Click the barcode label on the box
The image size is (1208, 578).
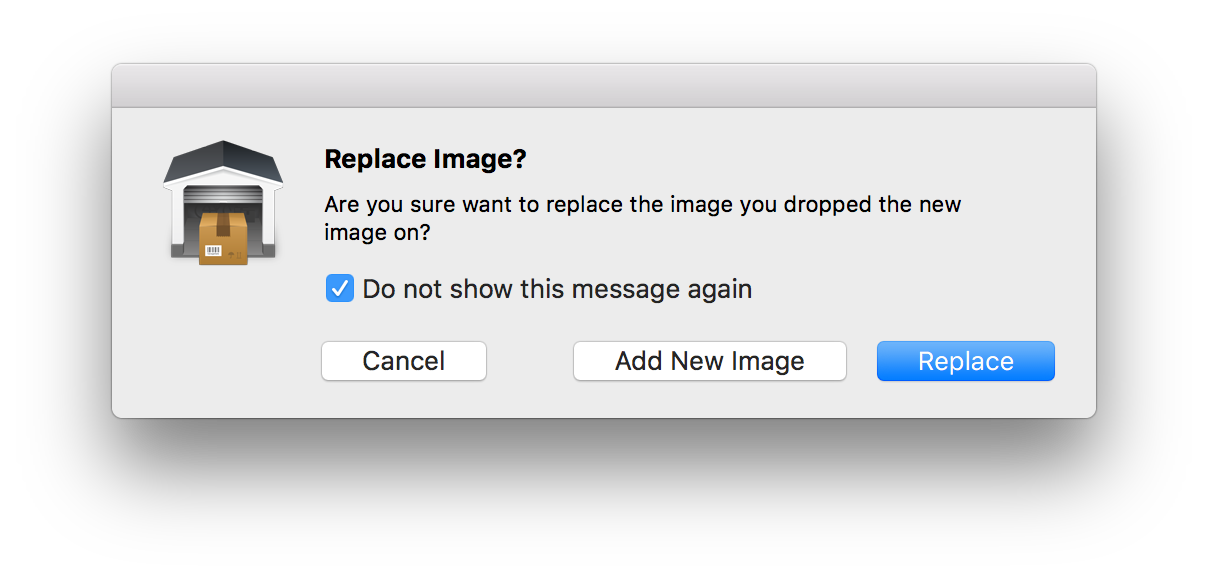(x=213, y=248)
